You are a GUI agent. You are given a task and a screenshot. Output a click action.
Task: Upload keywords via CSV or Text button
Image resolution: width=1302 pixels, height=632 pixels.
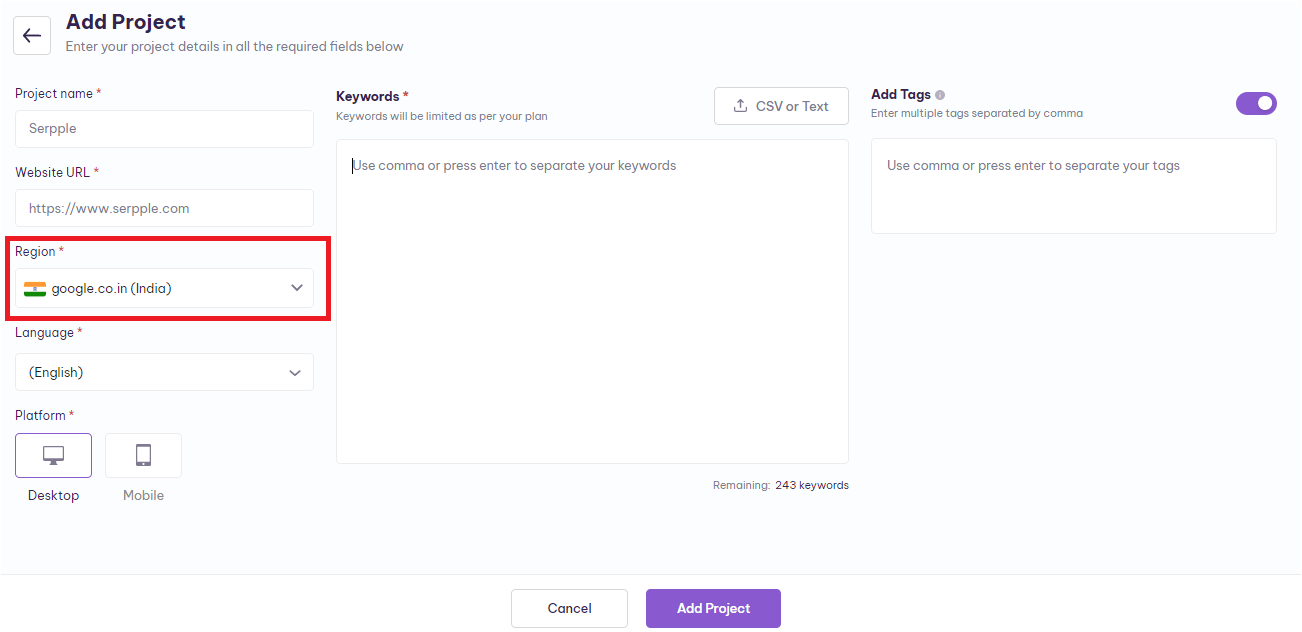click(x=781, y=106)
